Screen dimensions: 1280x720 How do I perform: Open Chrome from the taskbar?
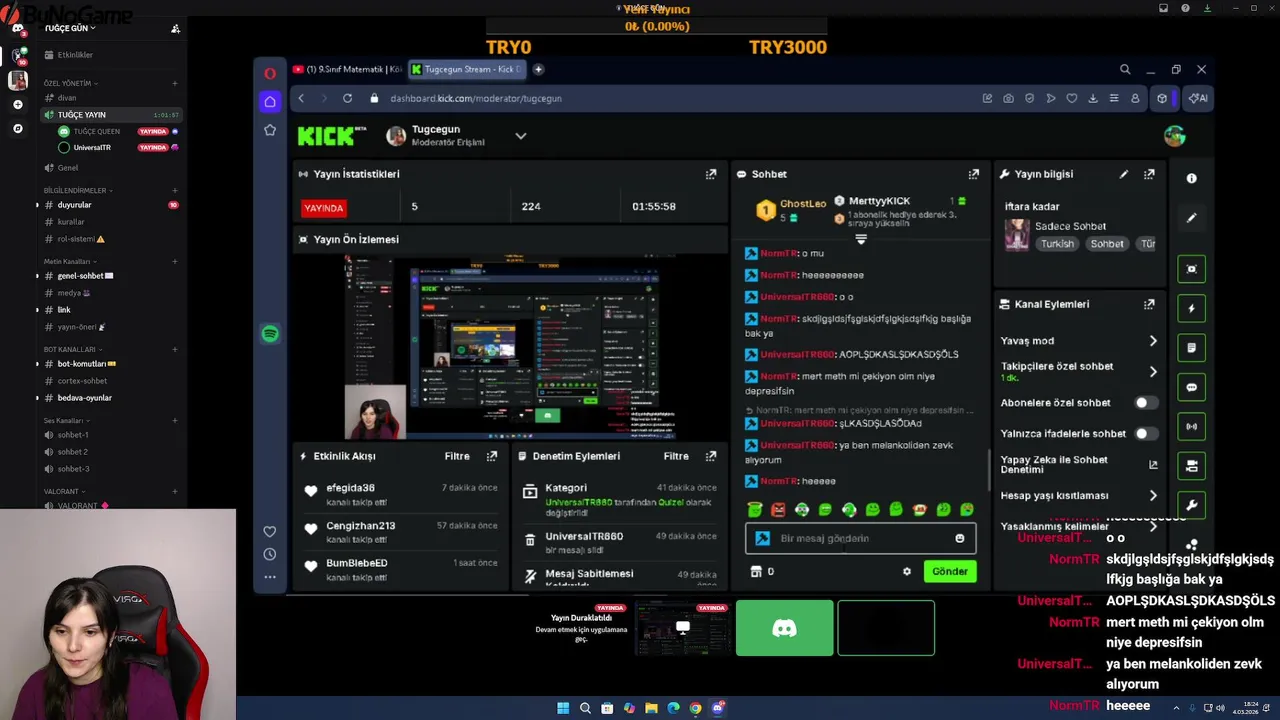pos(695,708)
